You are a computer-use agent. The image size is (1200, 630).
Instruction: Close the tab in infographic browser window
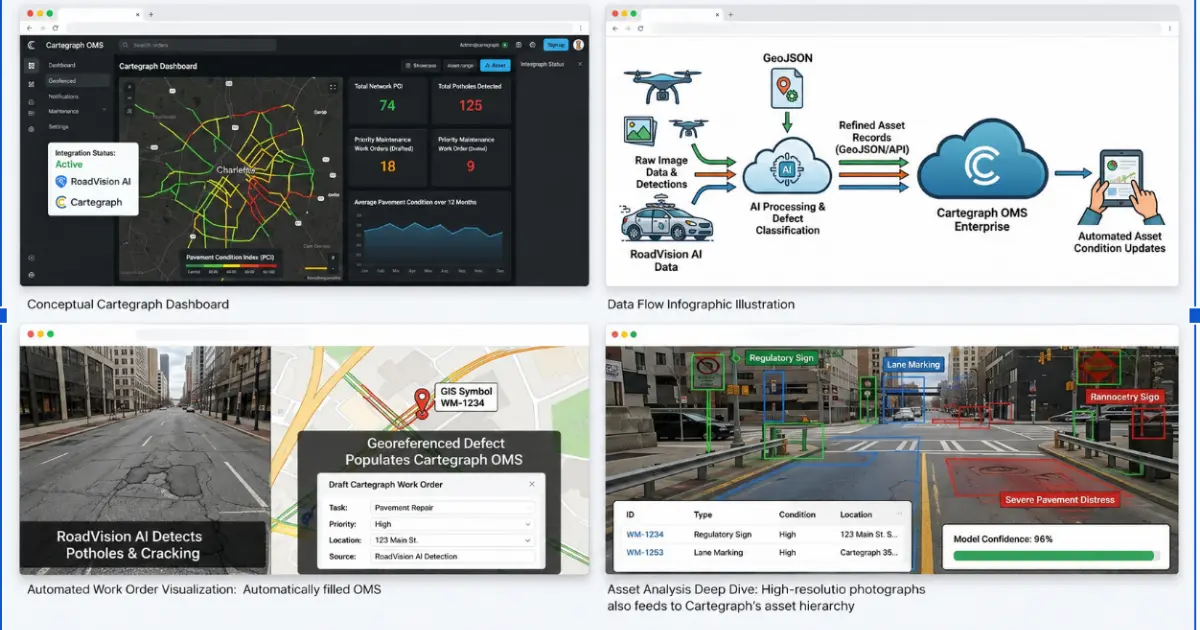tap(717, 14)
